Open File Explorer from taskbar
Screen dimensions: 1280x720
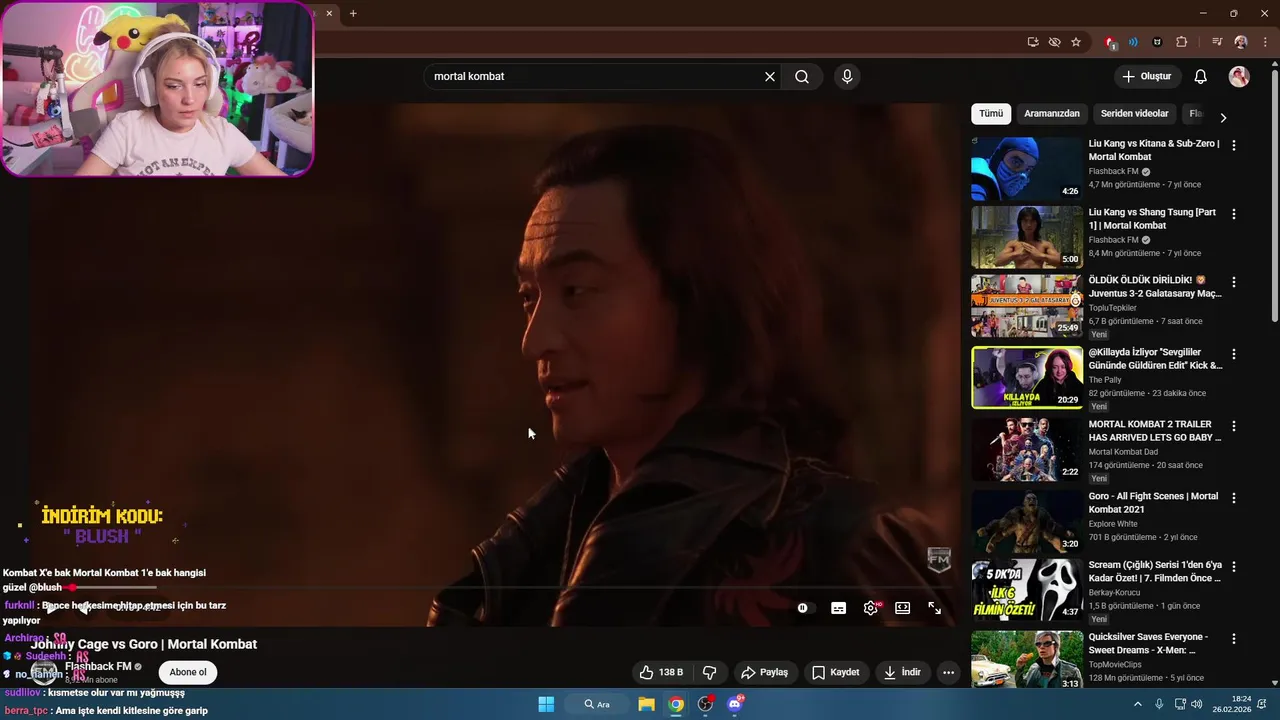[646, 704]
